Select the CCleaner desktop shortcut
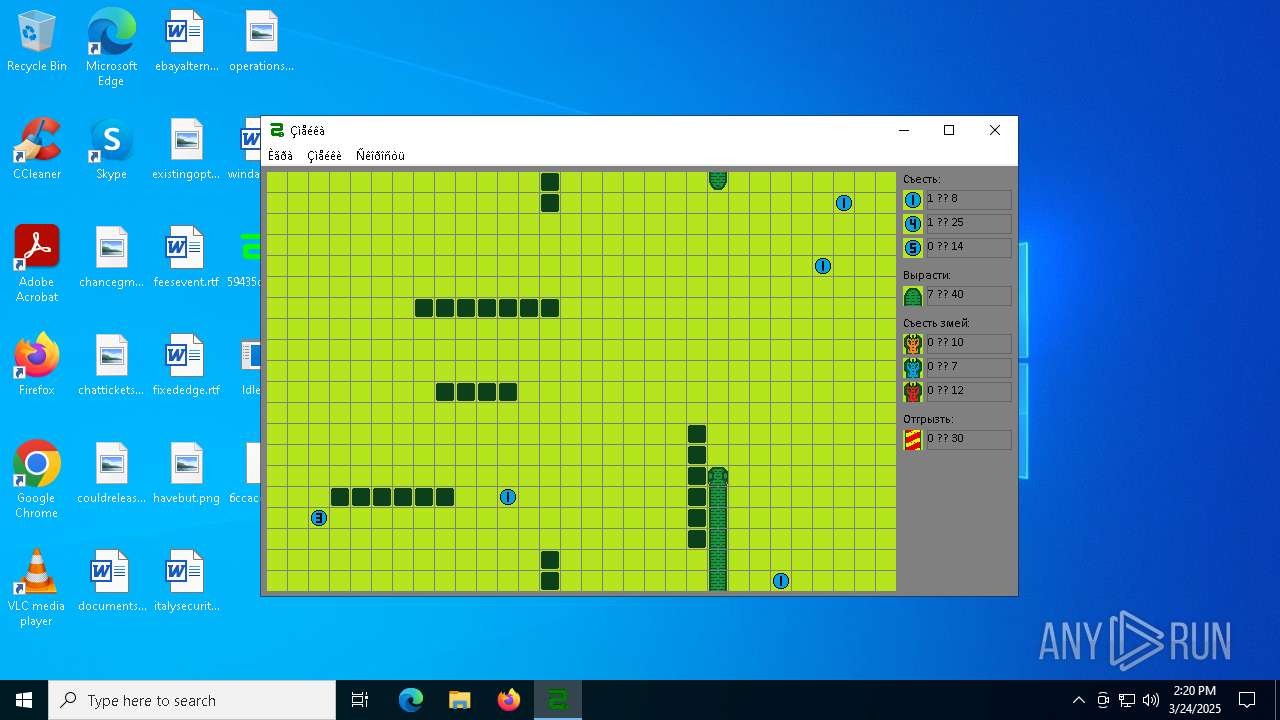 click(37, 149)
